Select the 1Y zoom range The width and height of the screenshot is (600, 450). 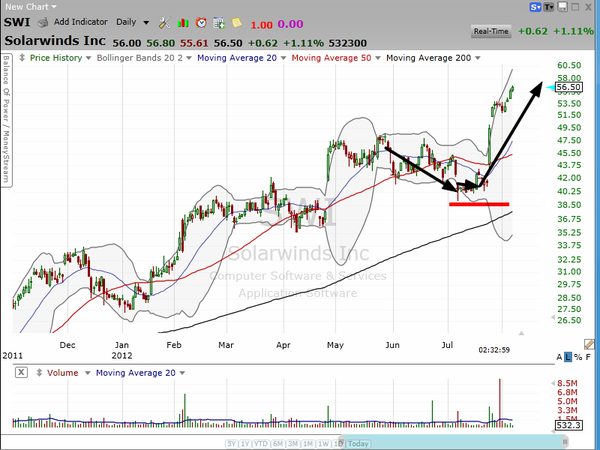click(x=245, y=444)
